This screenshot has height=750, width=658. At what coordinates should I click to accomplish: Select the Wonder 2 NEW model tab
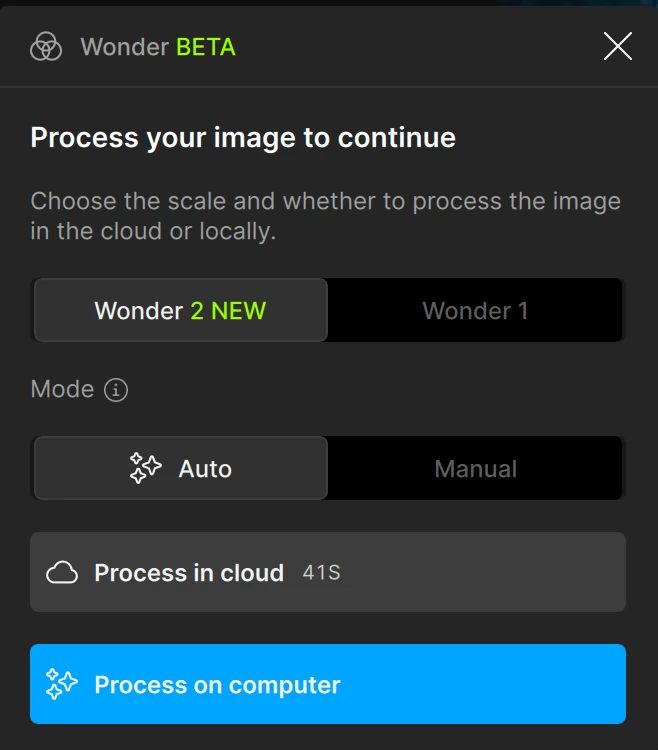coord(180,311)
